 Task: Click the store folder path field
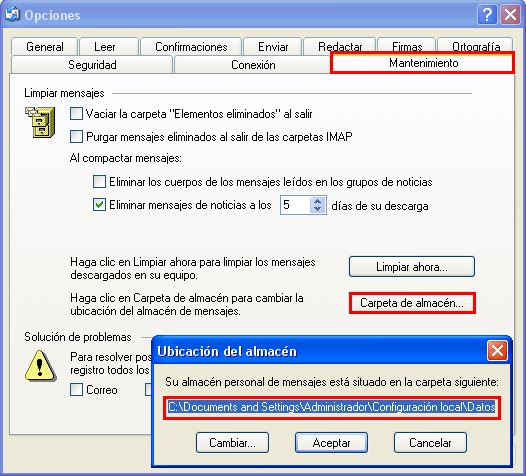click(332, 407)
